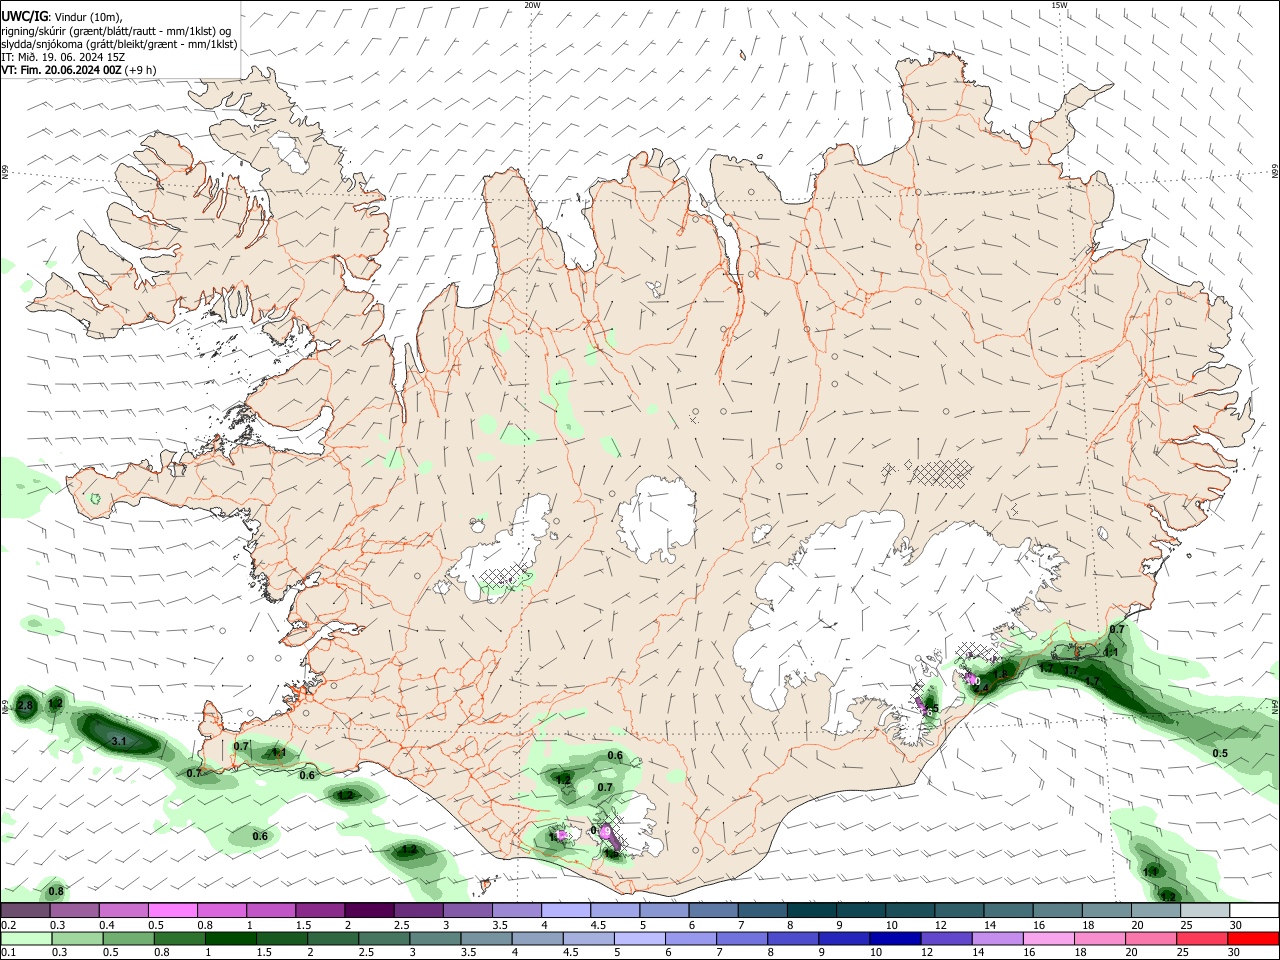This screenshot has width=1280, height=960.
Task: Click the white 30 swatch ending snow scale
Action: [1254, 910]
